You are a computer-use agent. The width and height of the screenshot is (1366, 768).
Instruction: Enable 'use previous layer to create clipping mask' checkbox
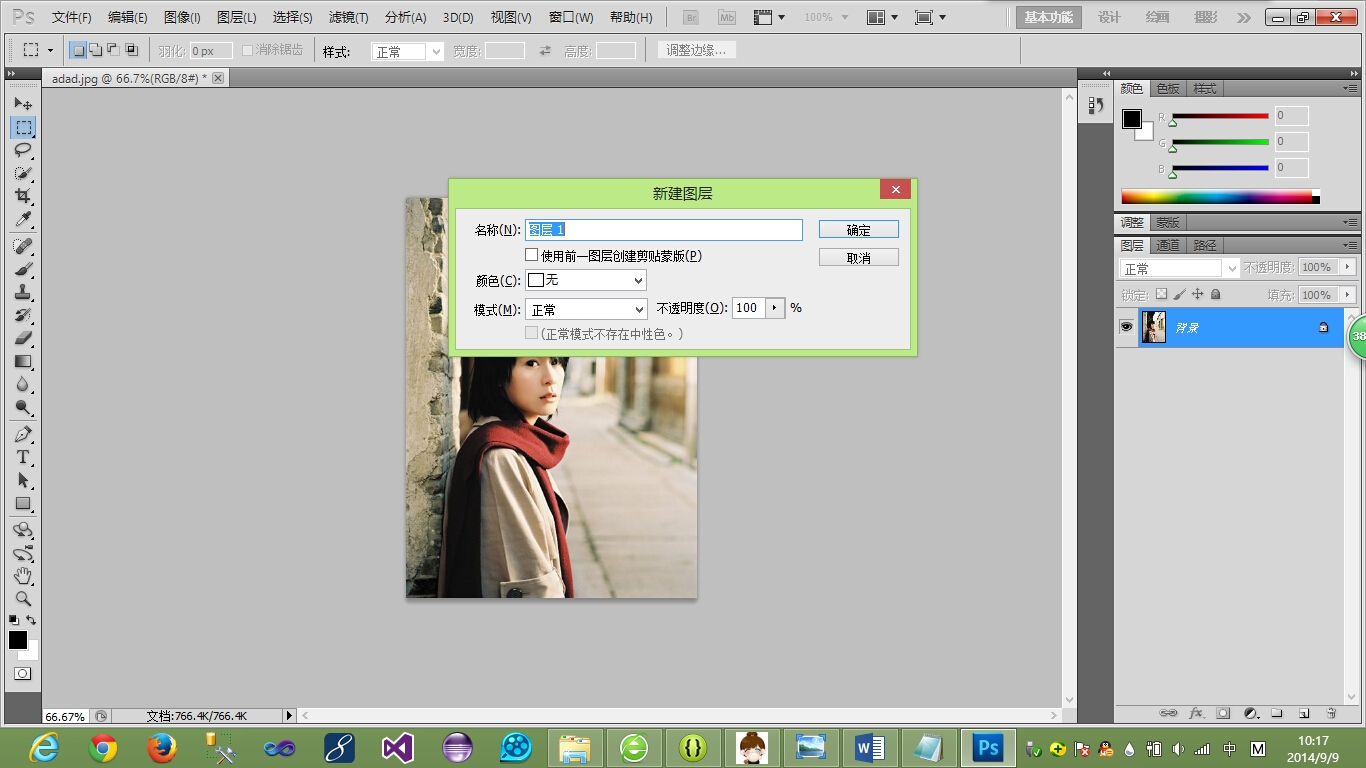pos(532,256)
